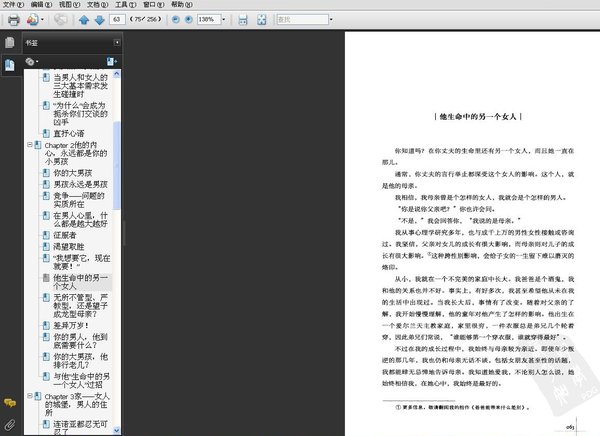600x436 pixels.
Task: Click the new bookmark icon
Action: click(112, 61)
